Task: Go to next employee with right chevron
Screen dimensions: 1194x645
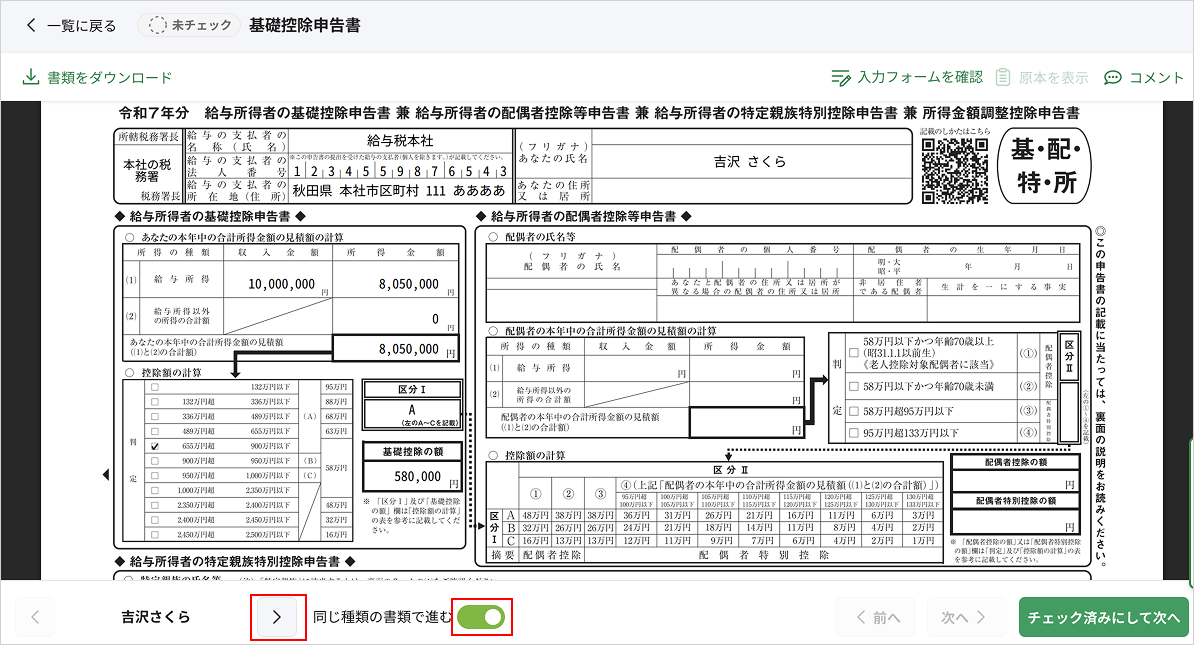Action: [x=277, y=618]
